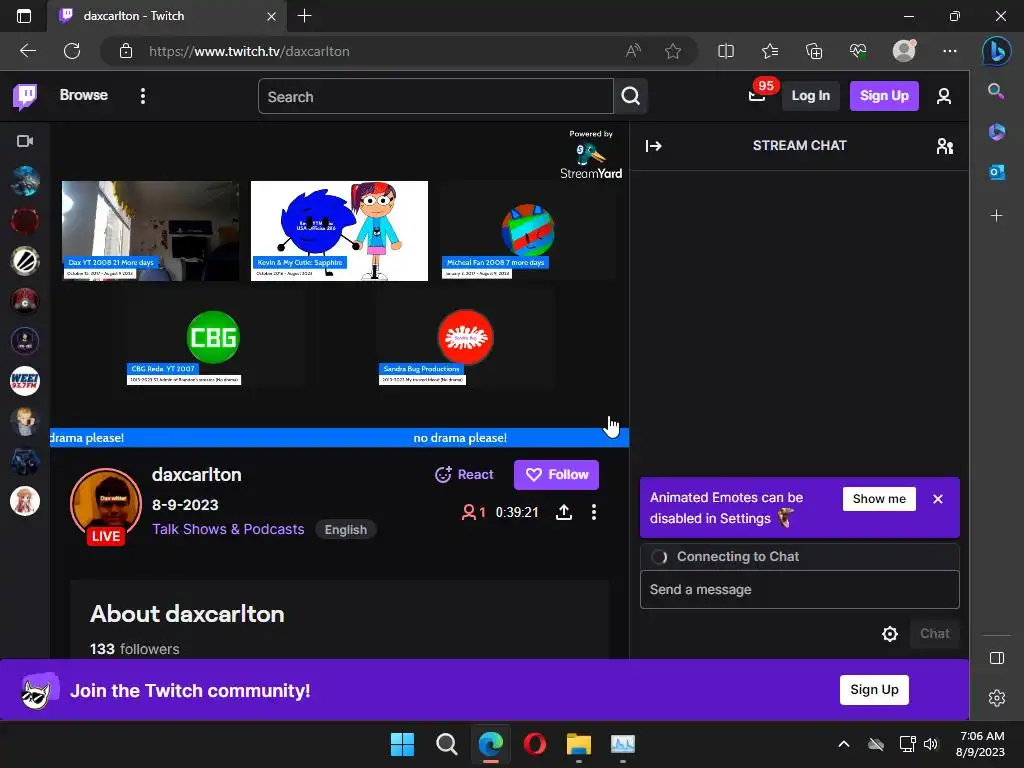Add this page to favorites star
Image resolution: width=1024 pixels, height=768 pixels.
673,51
